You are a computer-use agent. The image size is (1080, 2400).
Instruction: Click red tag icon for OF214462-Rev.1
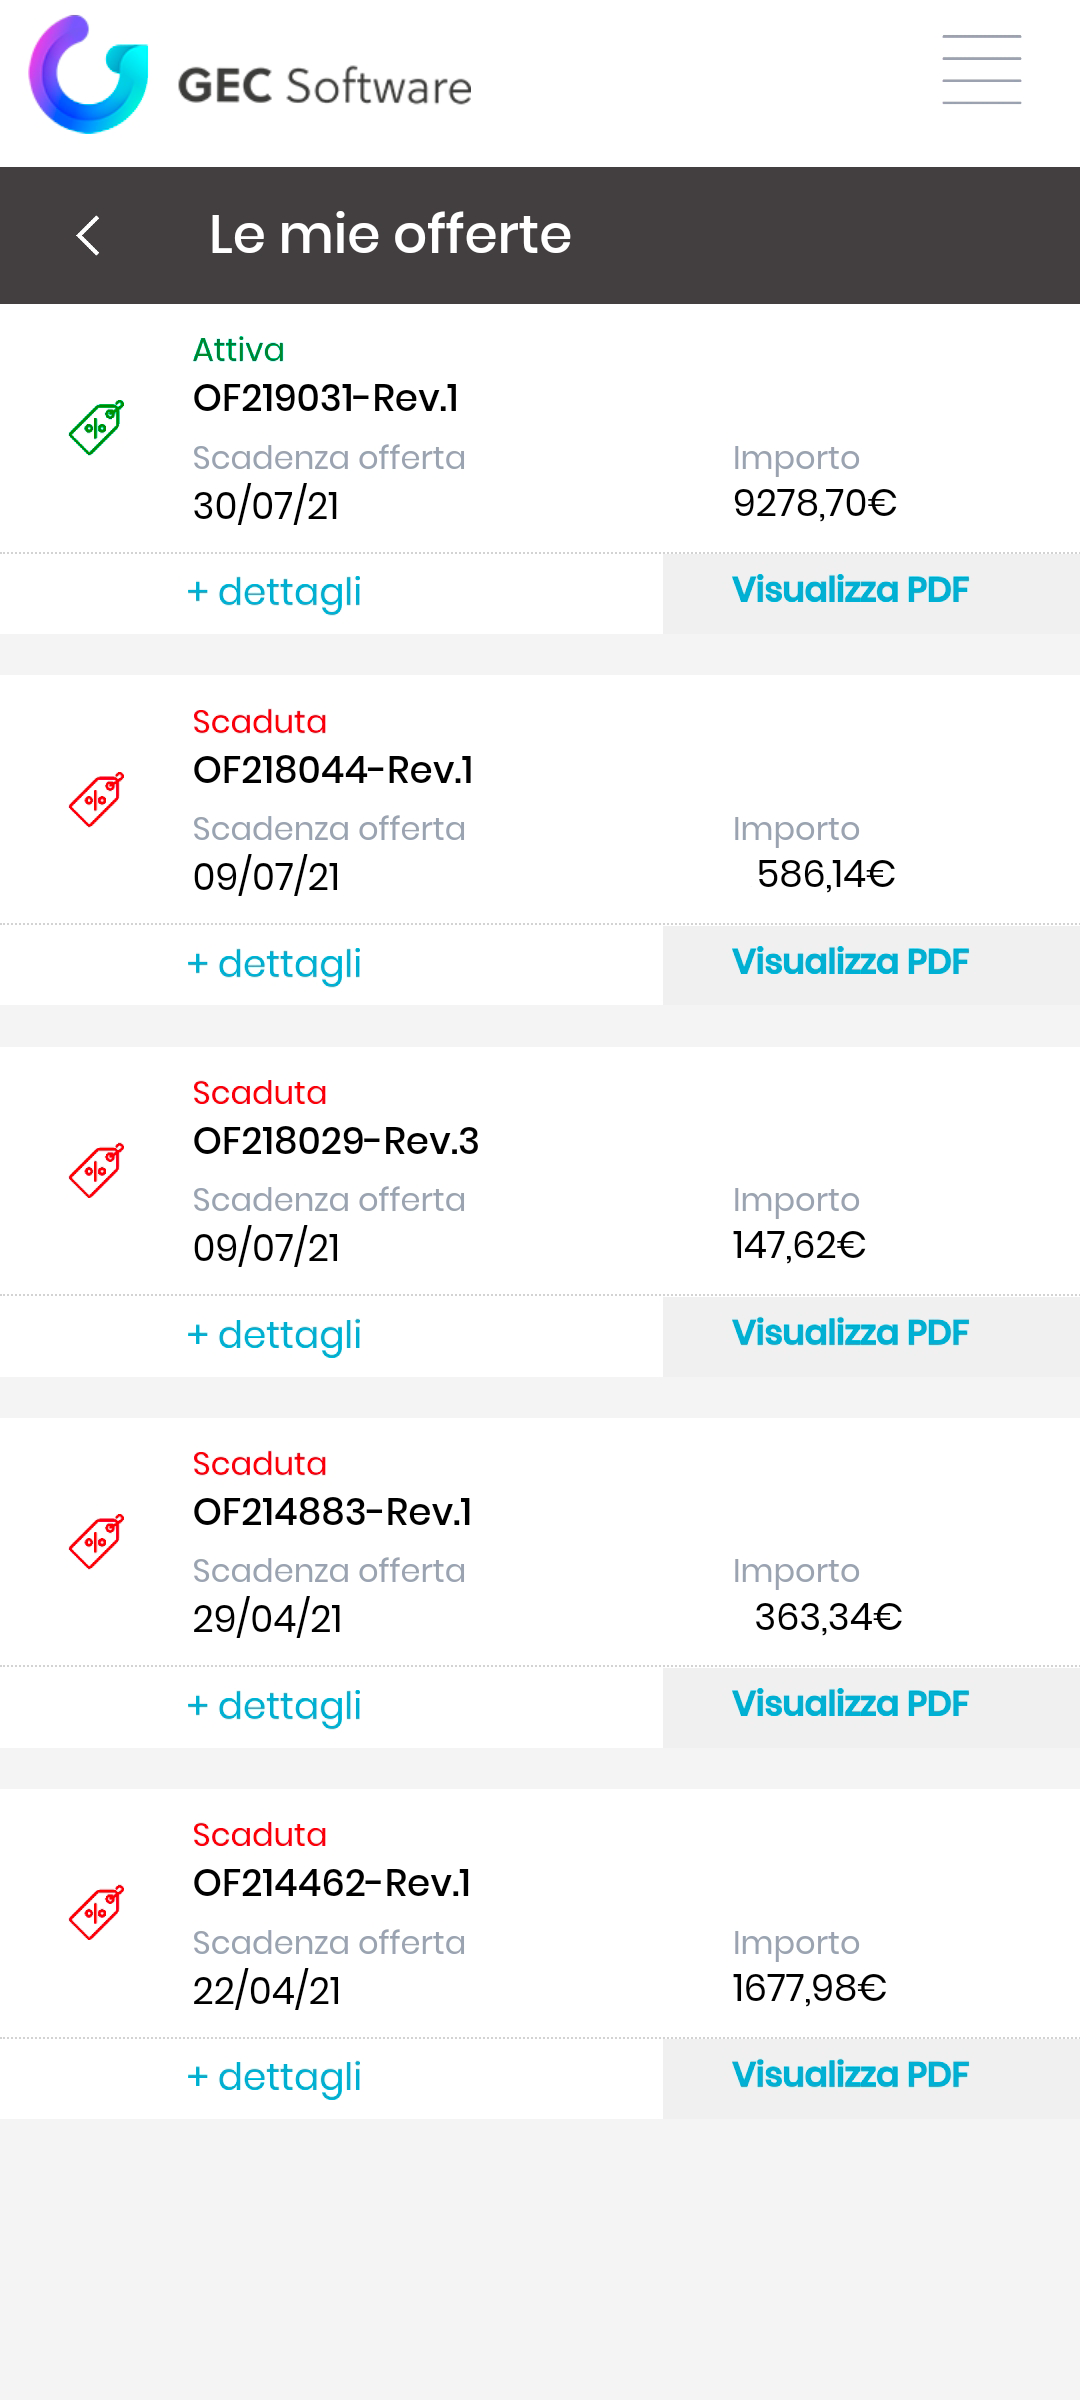click(96, 1912)
